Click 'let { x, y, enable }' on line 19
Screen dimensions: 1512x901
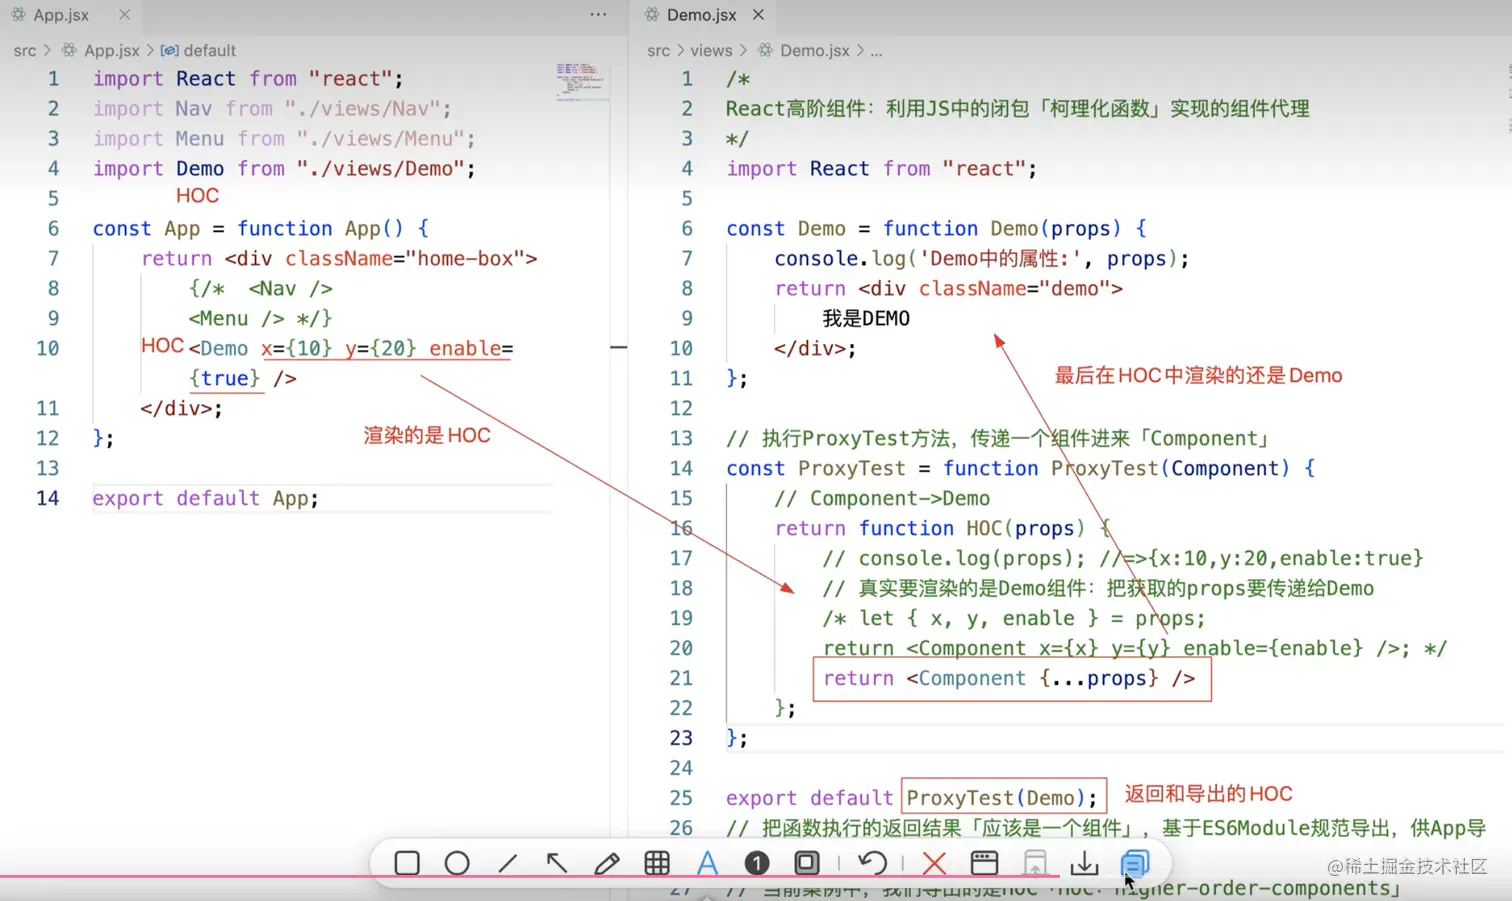[978, 618]
